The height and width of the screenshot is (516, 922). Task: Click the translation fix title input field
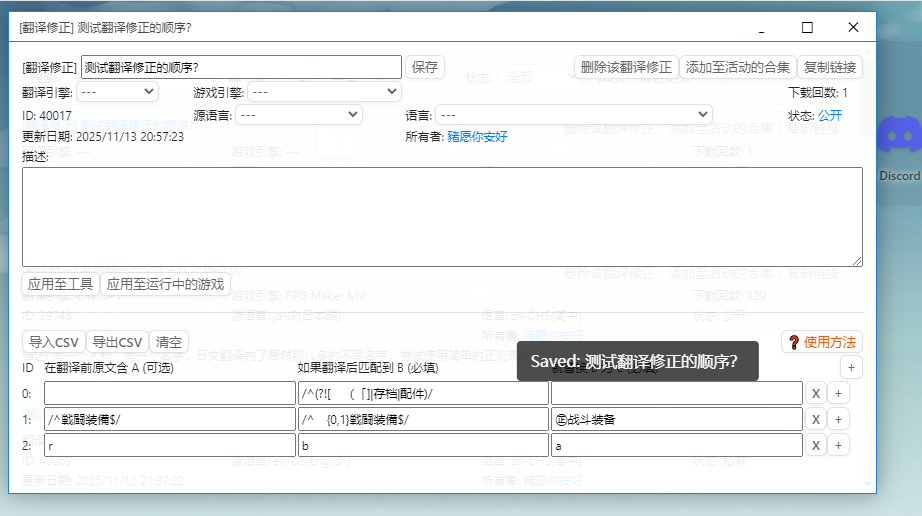[241, 67]
